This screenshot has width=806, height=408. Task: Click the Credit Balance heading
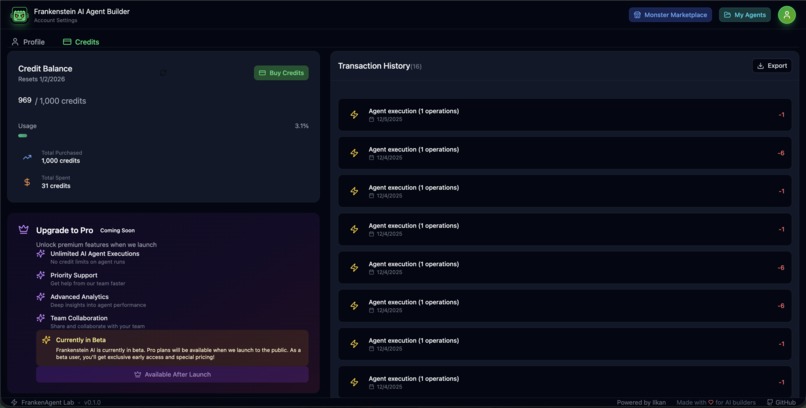point(45,68)
